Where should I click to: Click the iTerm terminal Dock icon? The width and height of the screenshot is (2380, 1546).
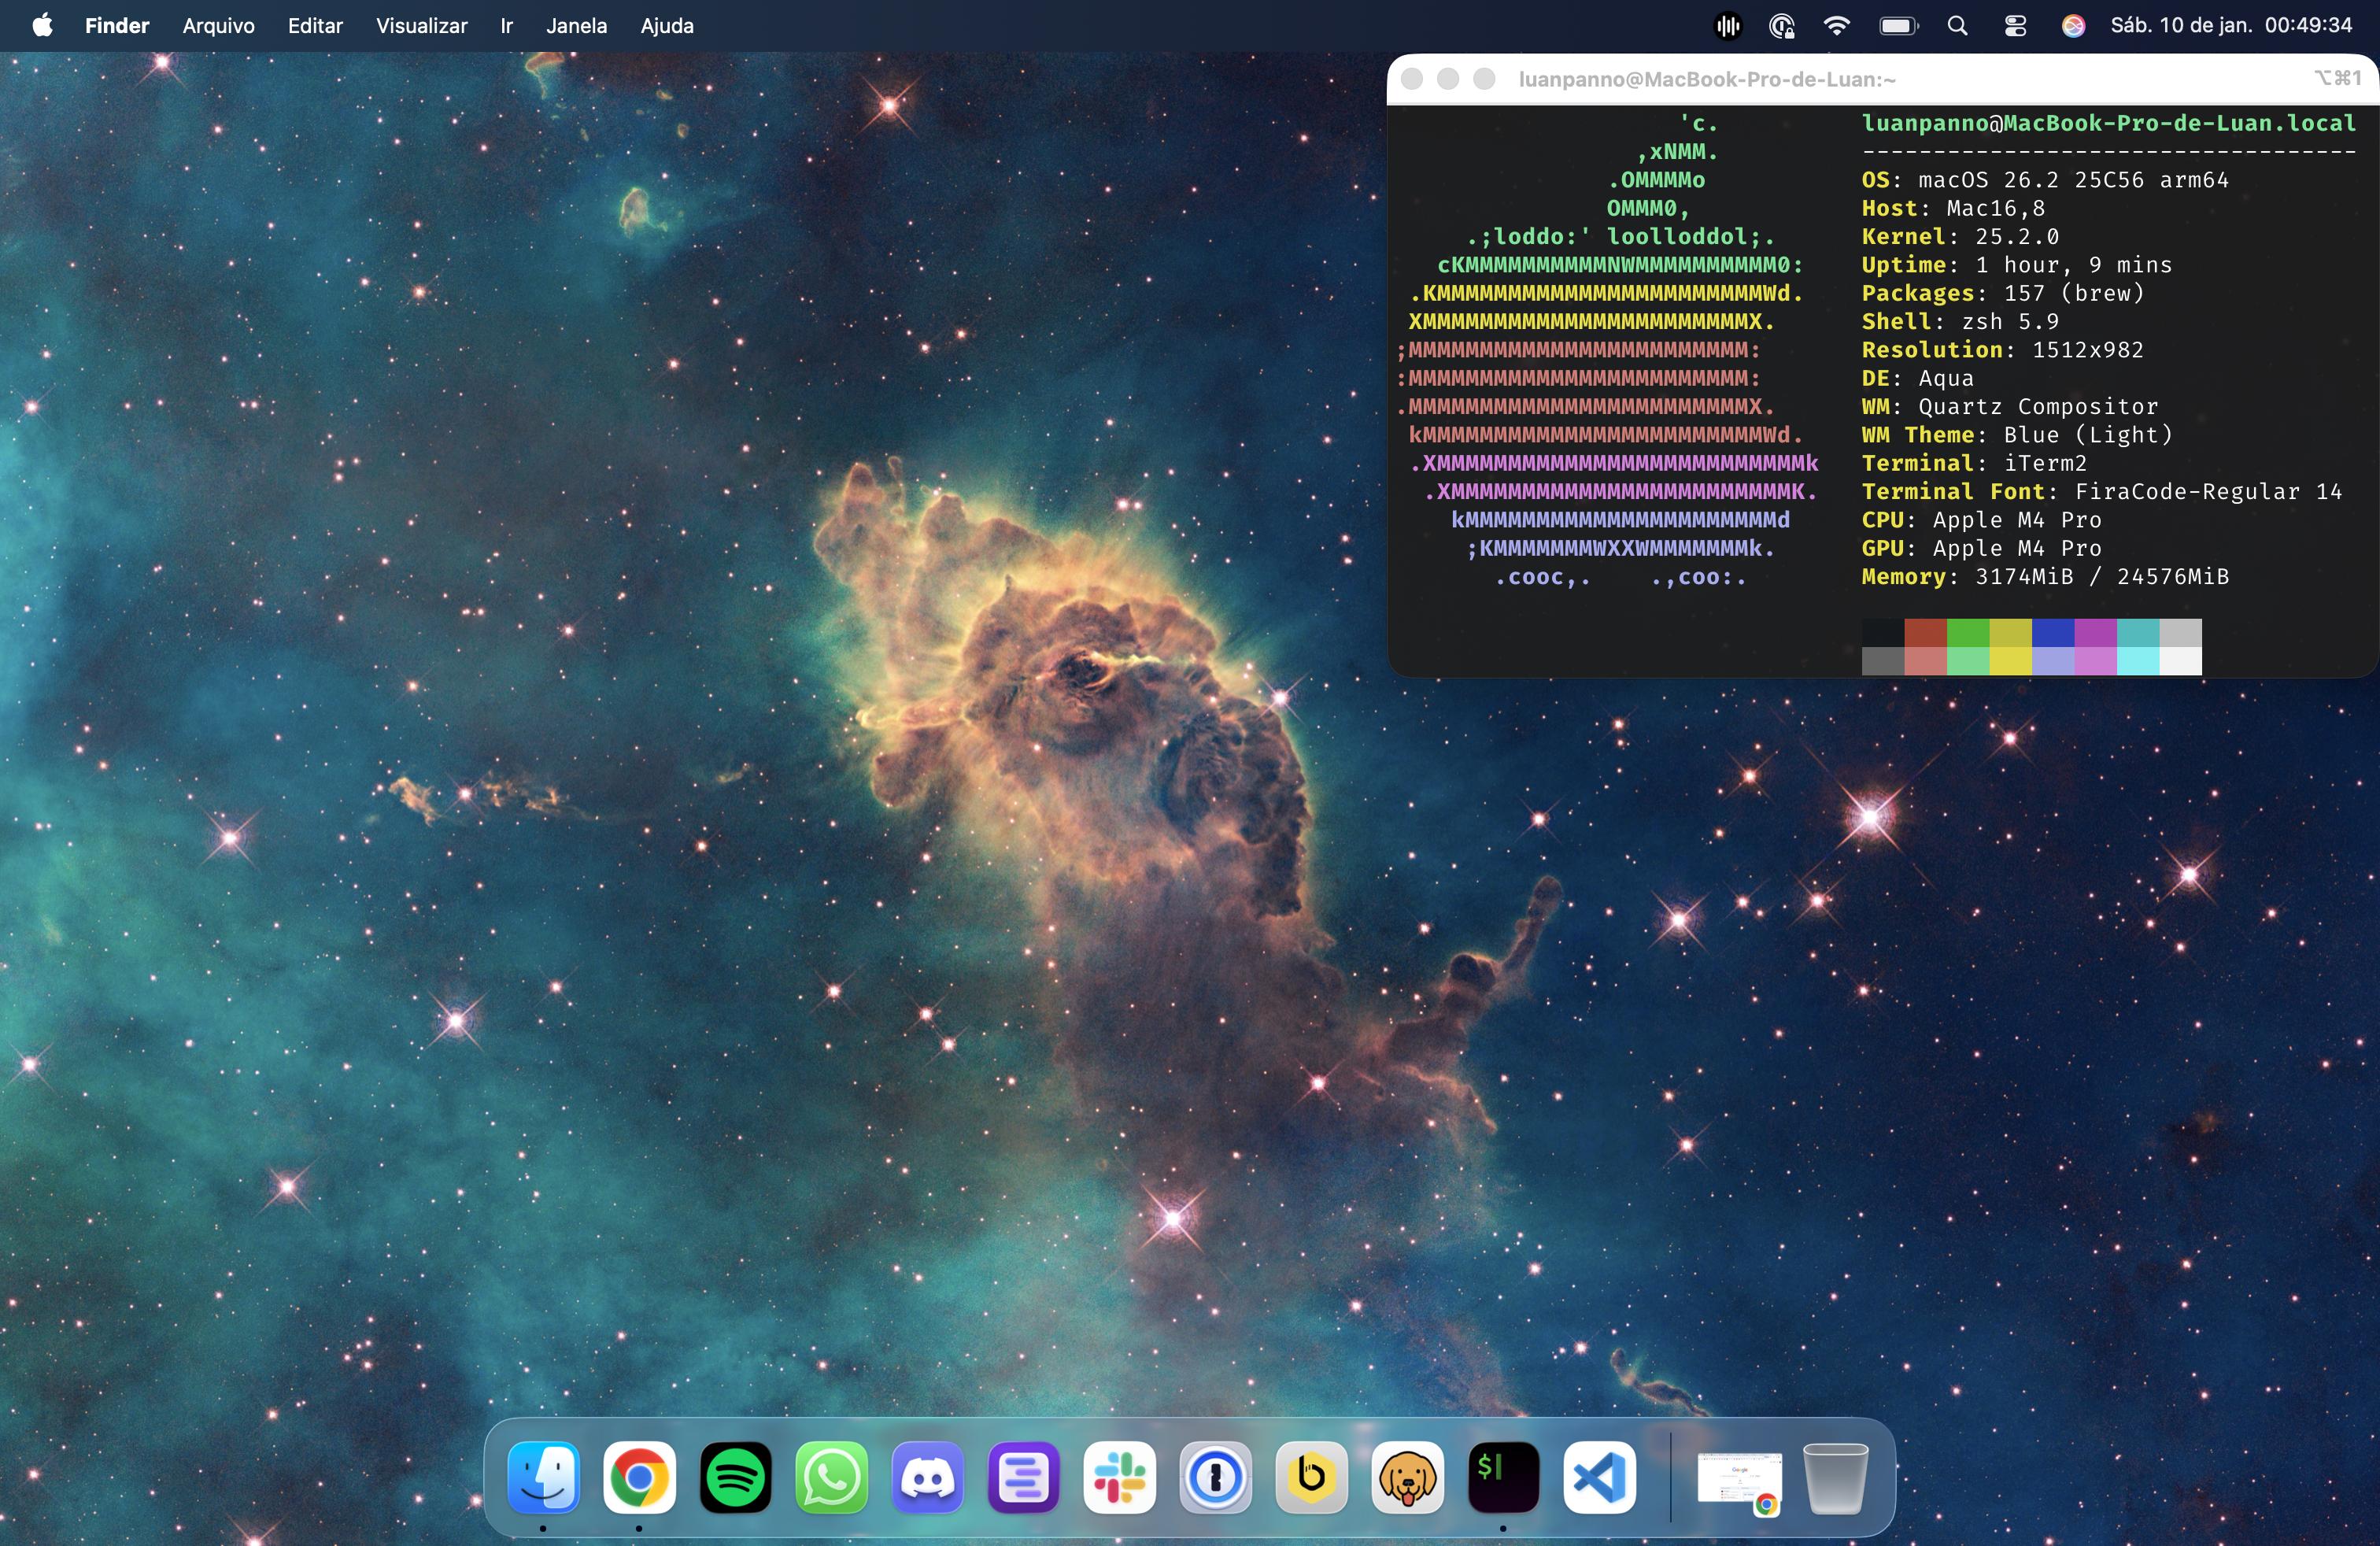point(1503,1477)
